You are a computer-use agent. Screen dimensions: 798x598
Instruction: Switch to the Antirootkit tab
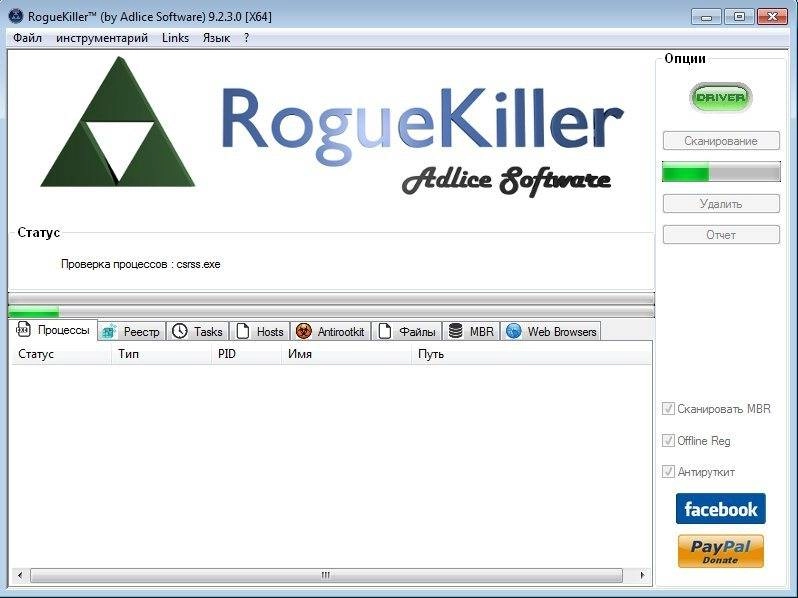coord(331,331)
